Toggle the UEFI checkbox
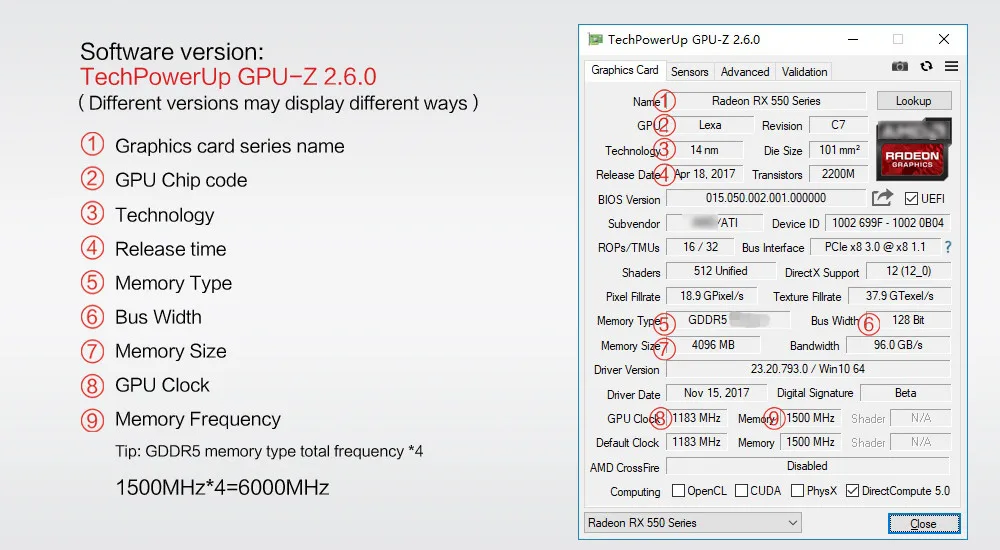Viewport: 1000px width, 550px height. coord(911,198)
